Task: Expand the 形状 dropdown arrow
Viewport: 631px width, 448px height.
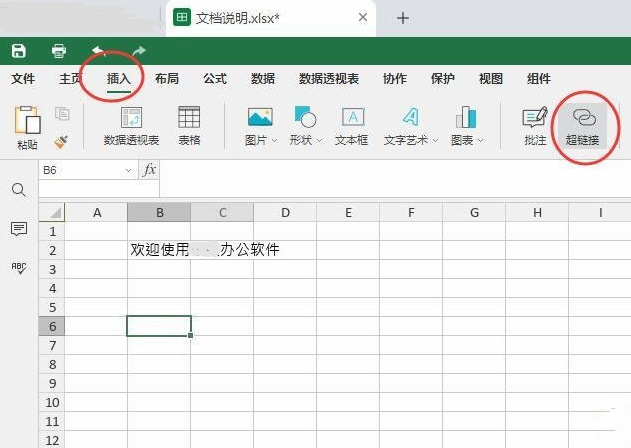Action: 320,140
